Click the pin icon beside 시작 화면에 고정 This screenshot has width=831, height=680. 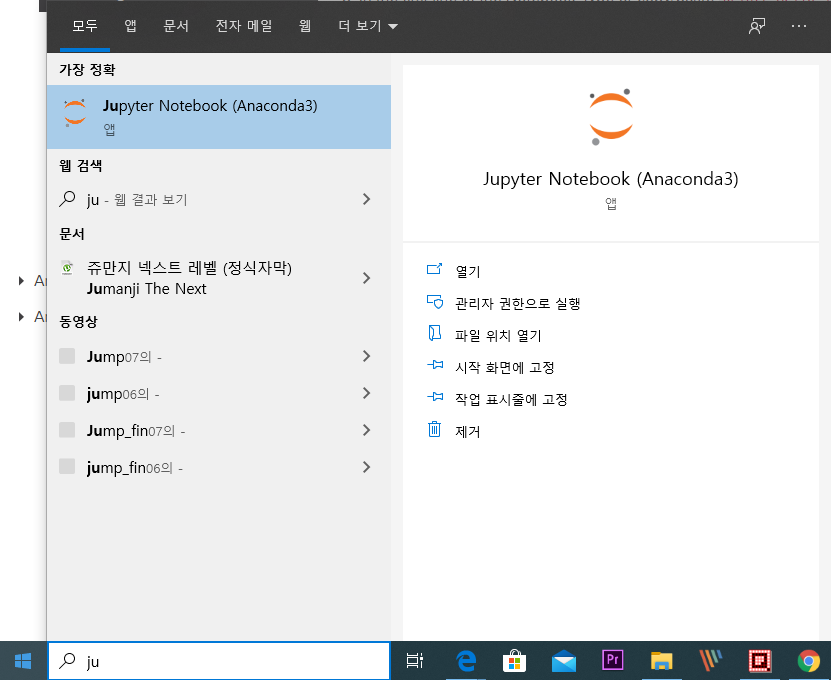(x=435, y=365)
